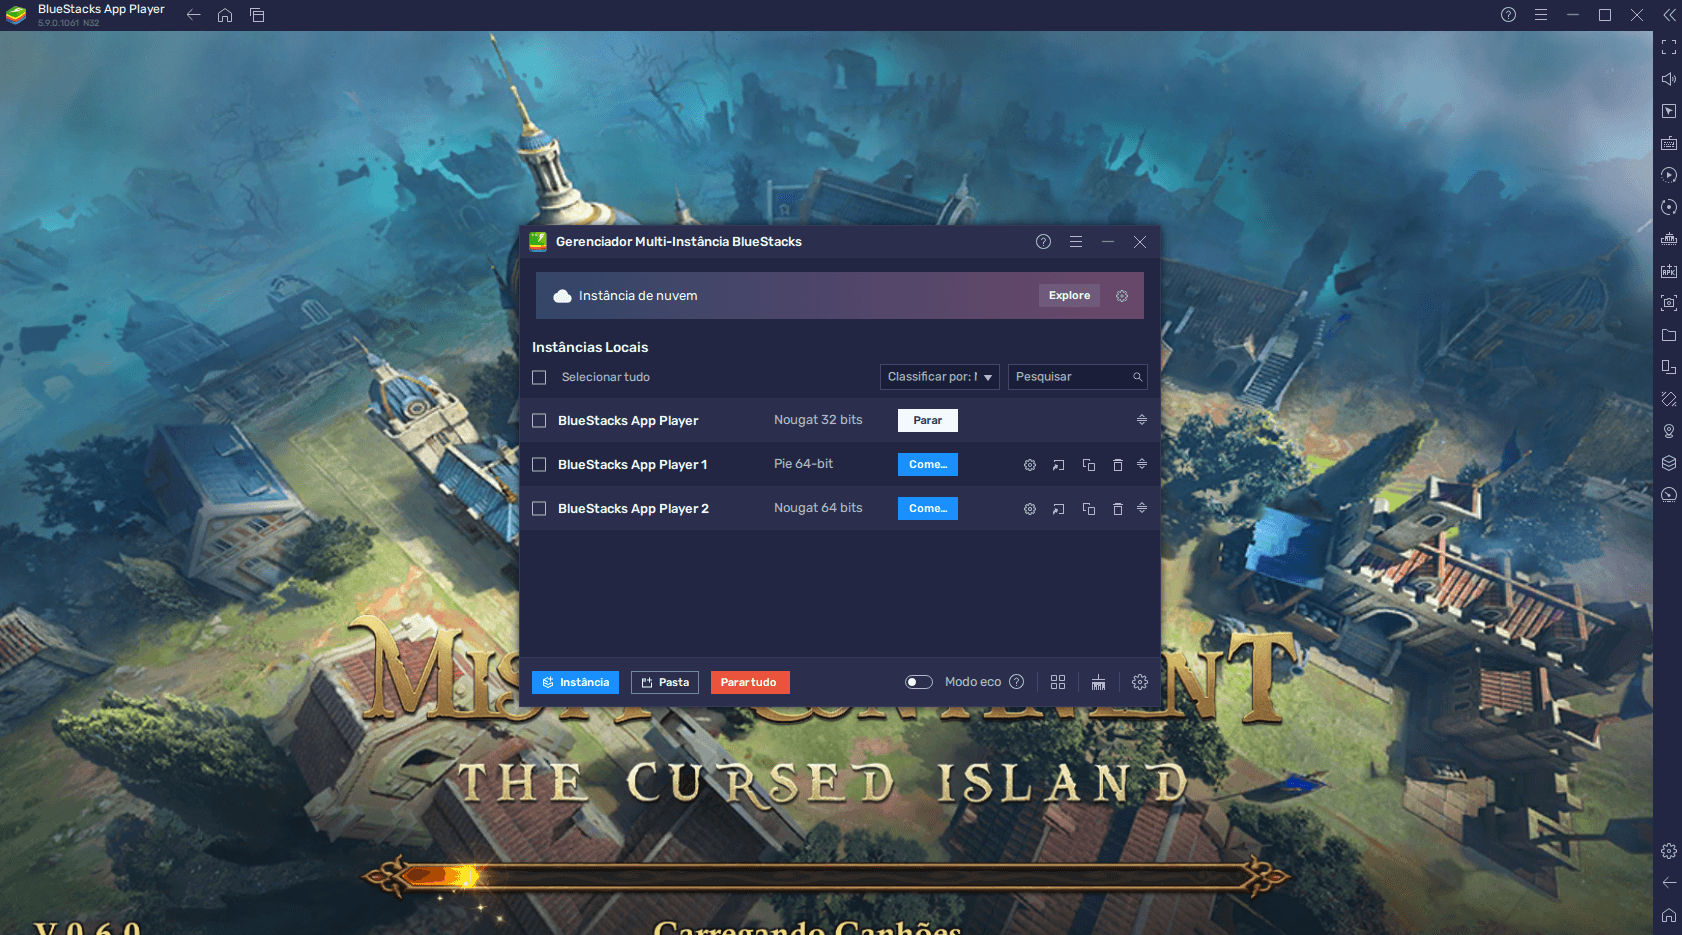Create desktop shortcut for BlueStacks App Player 2
This screenshot has width=1682, height=935.
point(1059,509)
